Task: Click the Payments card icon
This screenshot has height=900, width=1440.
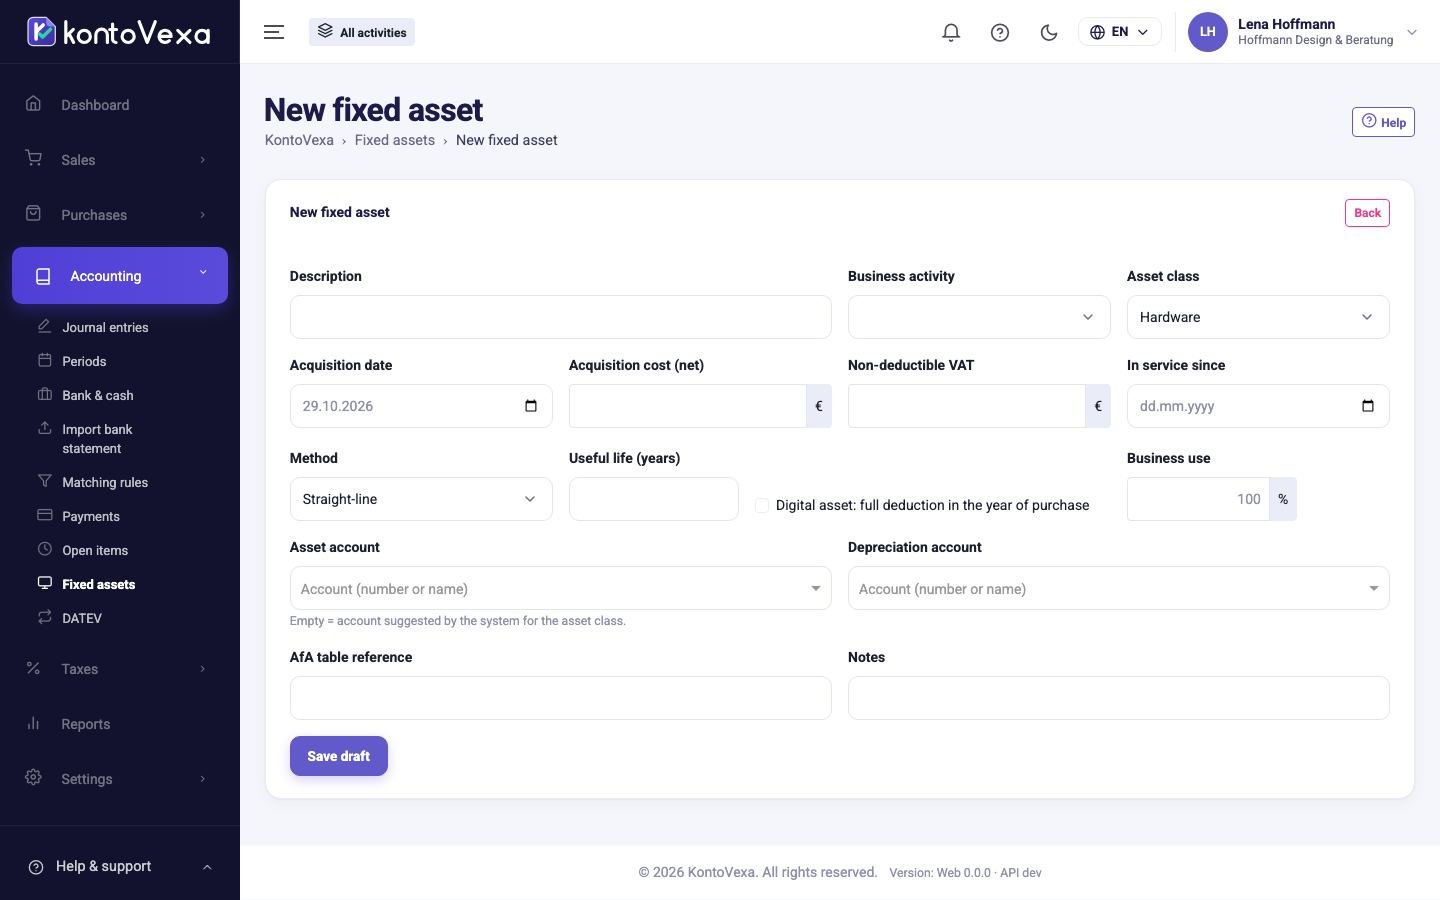Action: (x=44, y=515)
